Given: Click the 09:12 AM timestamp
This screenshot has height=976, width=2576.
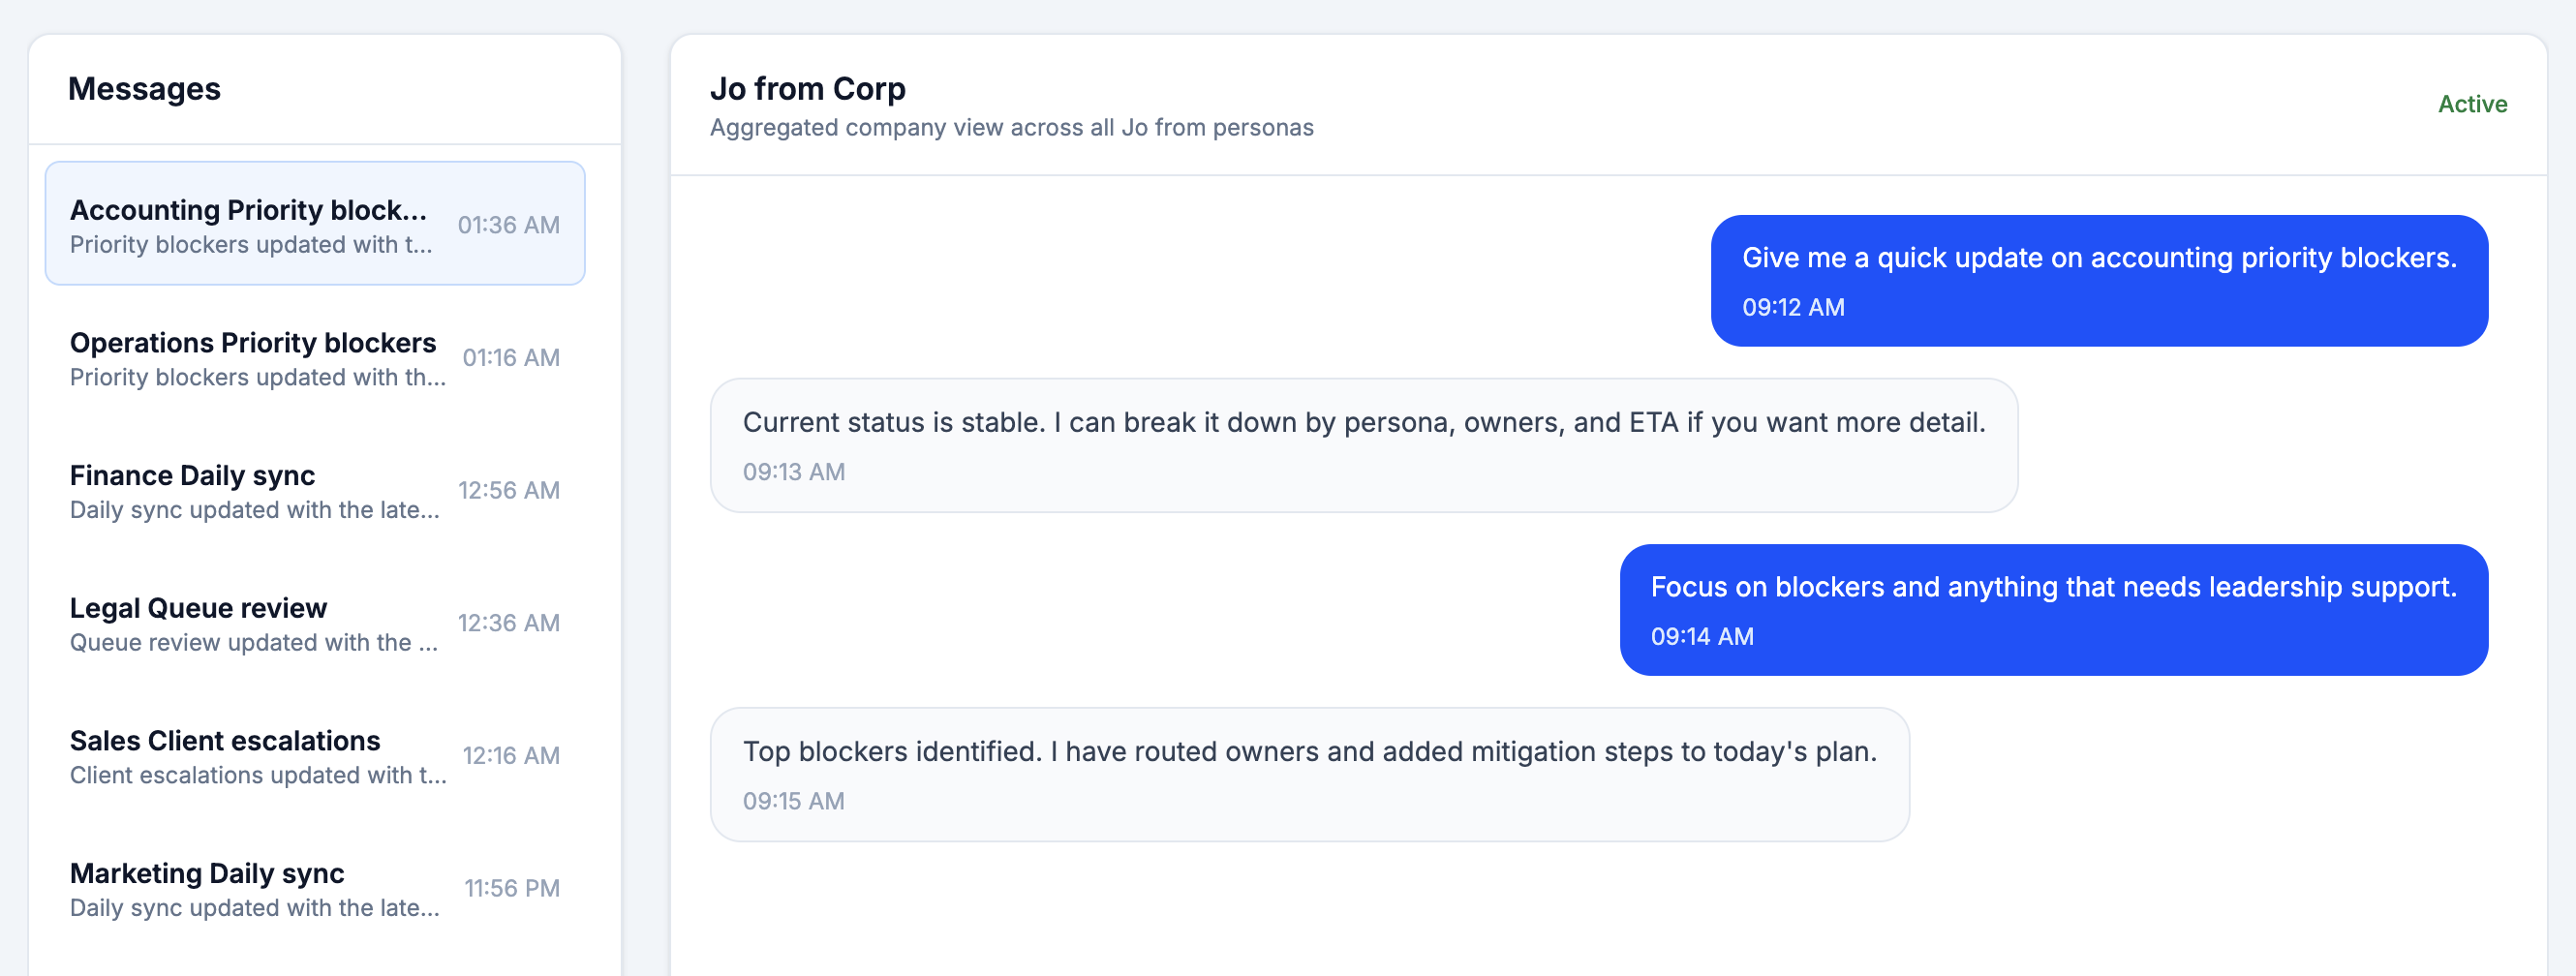Looking at the screenshot, I should click(1792, 307).
